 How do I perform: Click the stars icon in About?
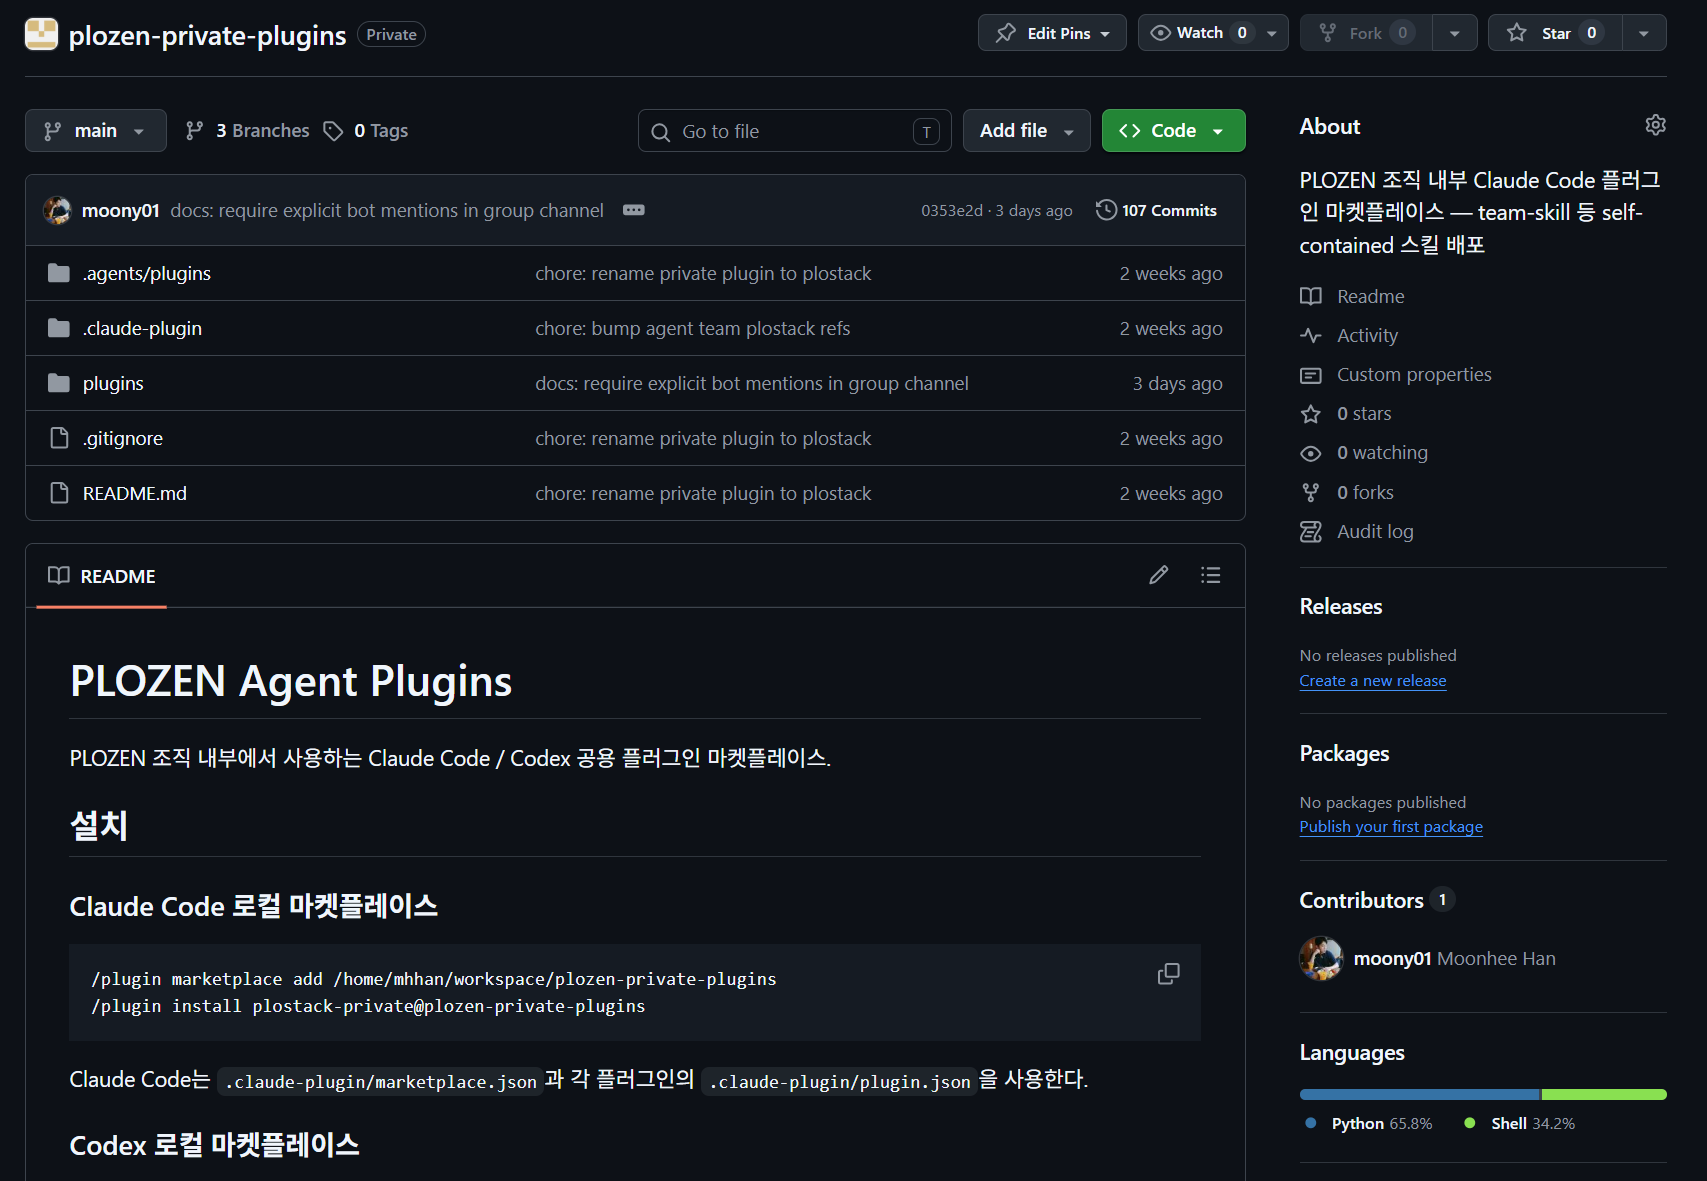coord(1310,414)
